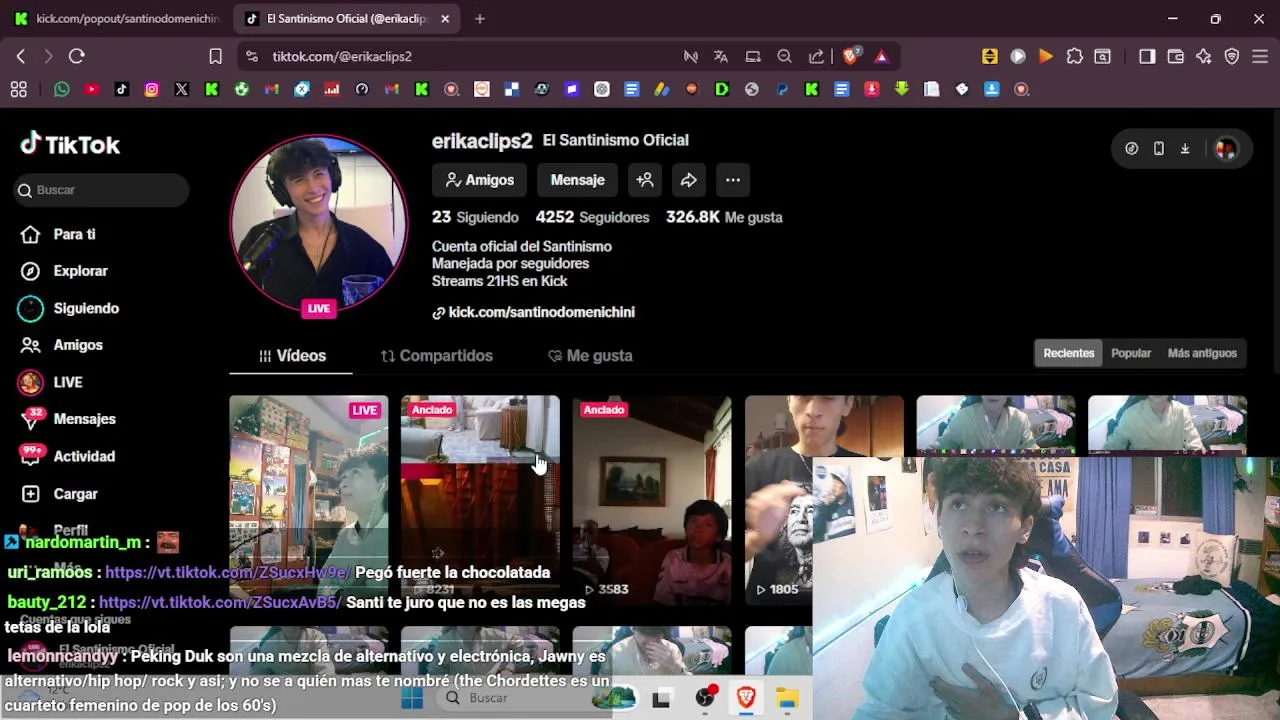Open the apps grid in bookmarks bar
The width and height of the screenshot is (1280, 720).
tap(18, 89)
